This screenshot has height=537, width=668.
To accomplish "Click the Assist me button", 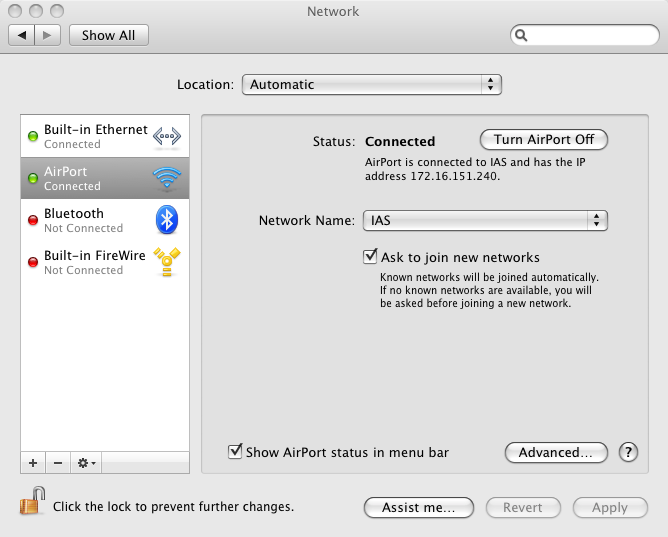I will (x=419, y=507).
